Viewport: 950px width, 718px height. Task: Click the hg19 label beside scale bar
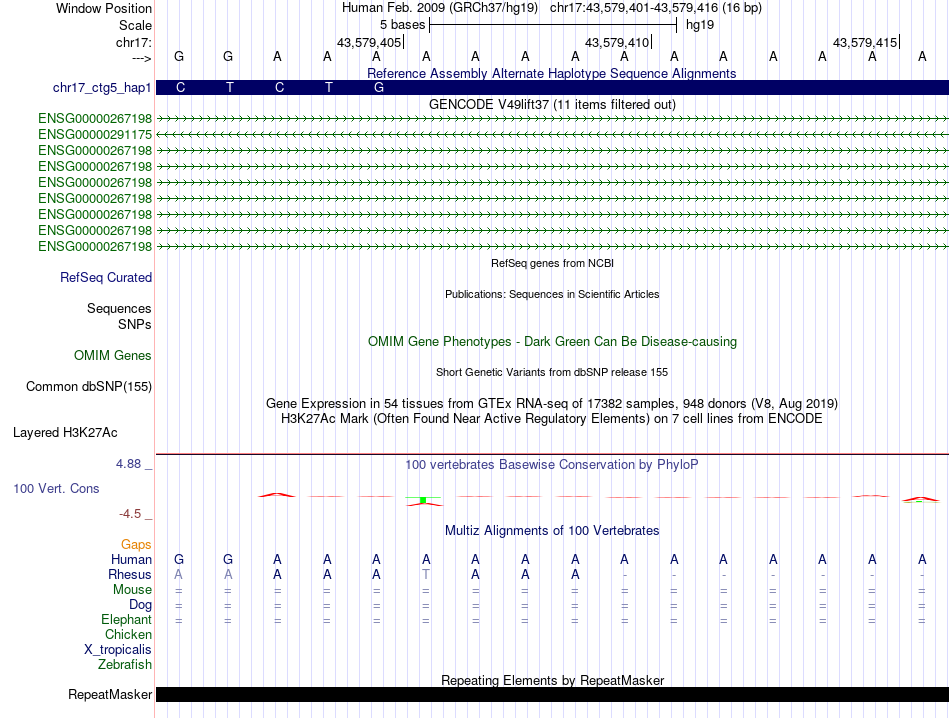click(x=700, y=25)
